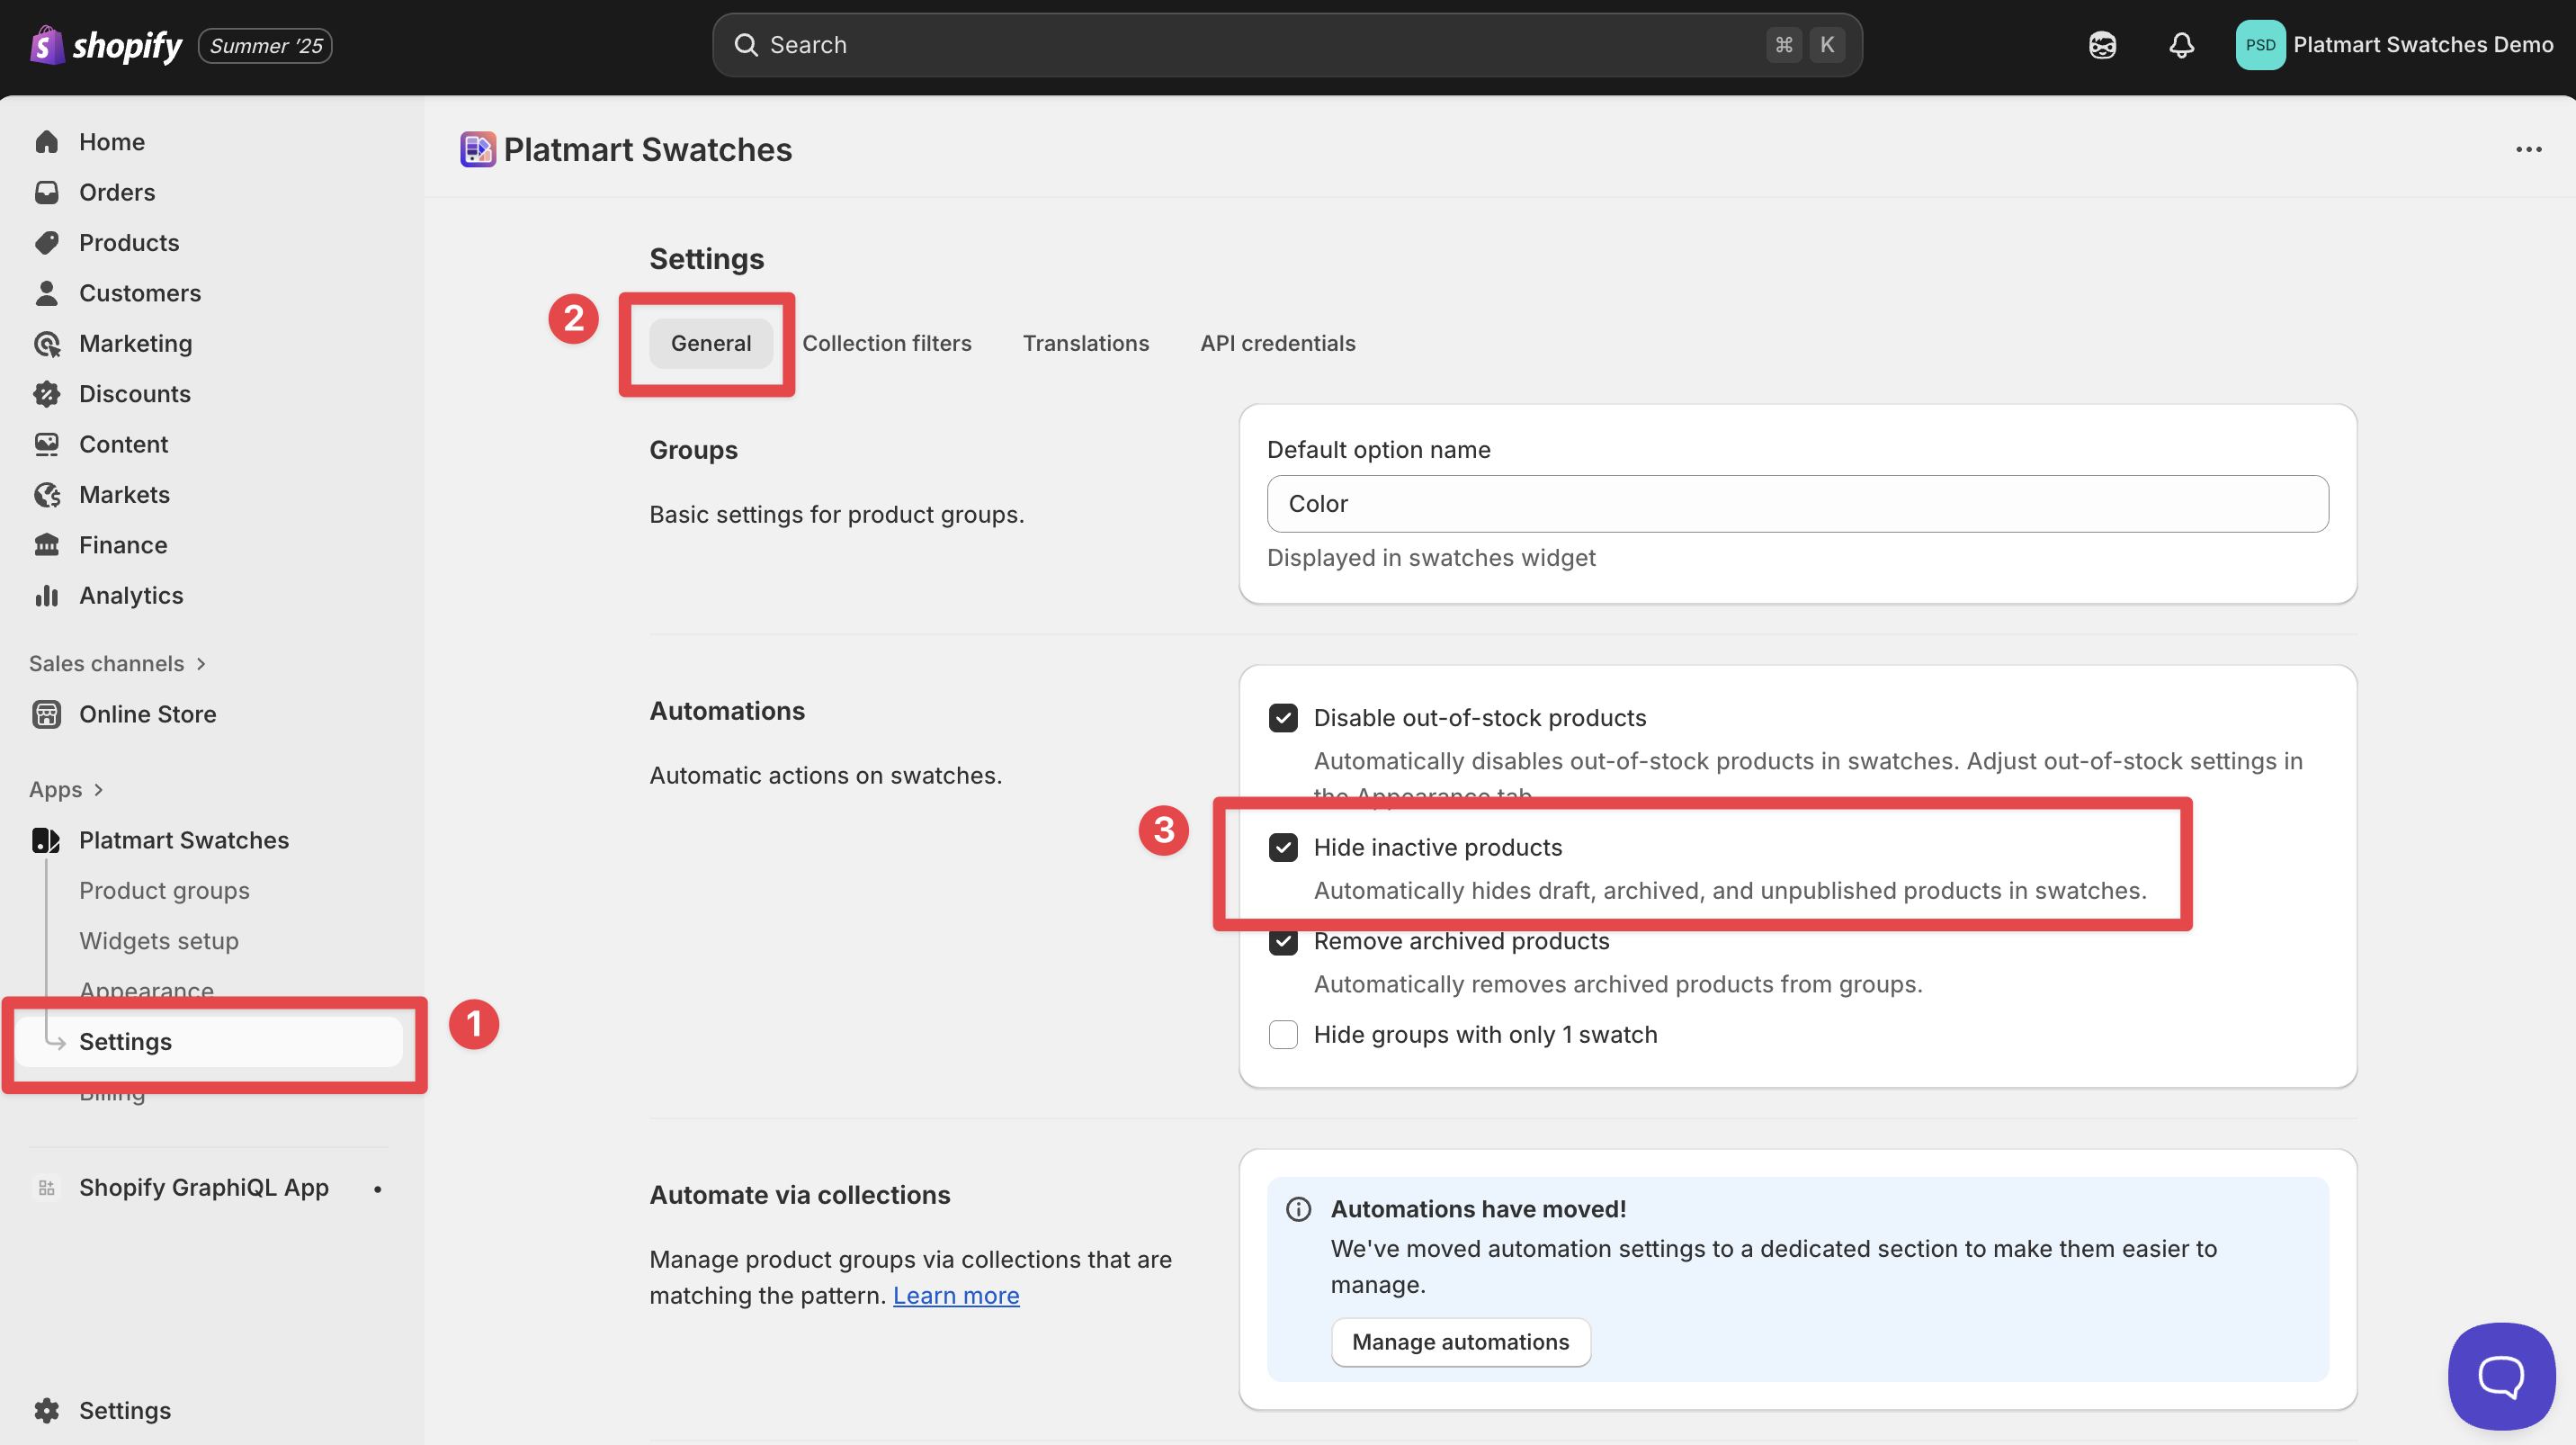Go to Customers in the sidebar
Viewport: 2576px width, 1445px height.
[140, 293]
